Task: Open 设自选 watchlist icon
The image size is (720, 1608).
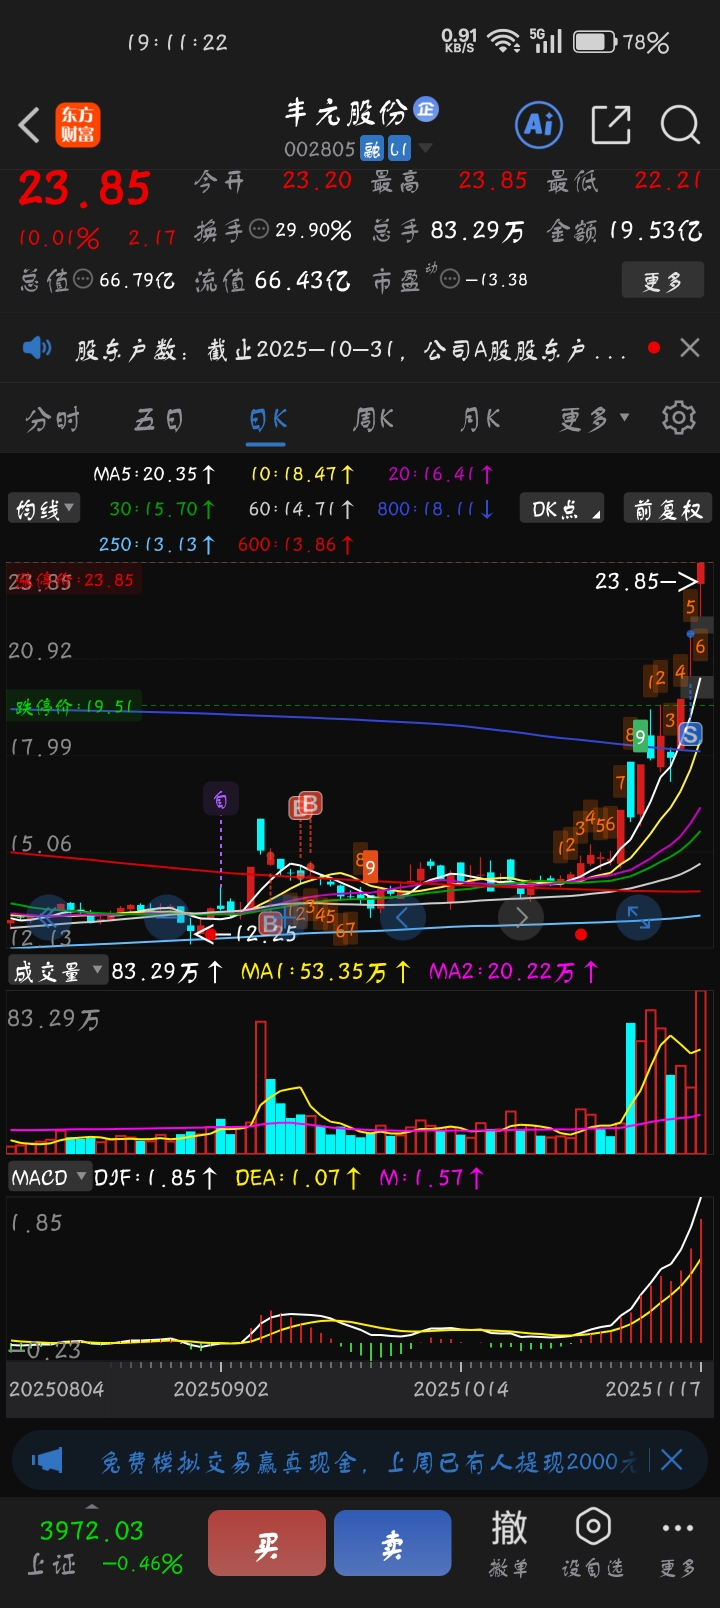Action: click(x=593, y=1542)
